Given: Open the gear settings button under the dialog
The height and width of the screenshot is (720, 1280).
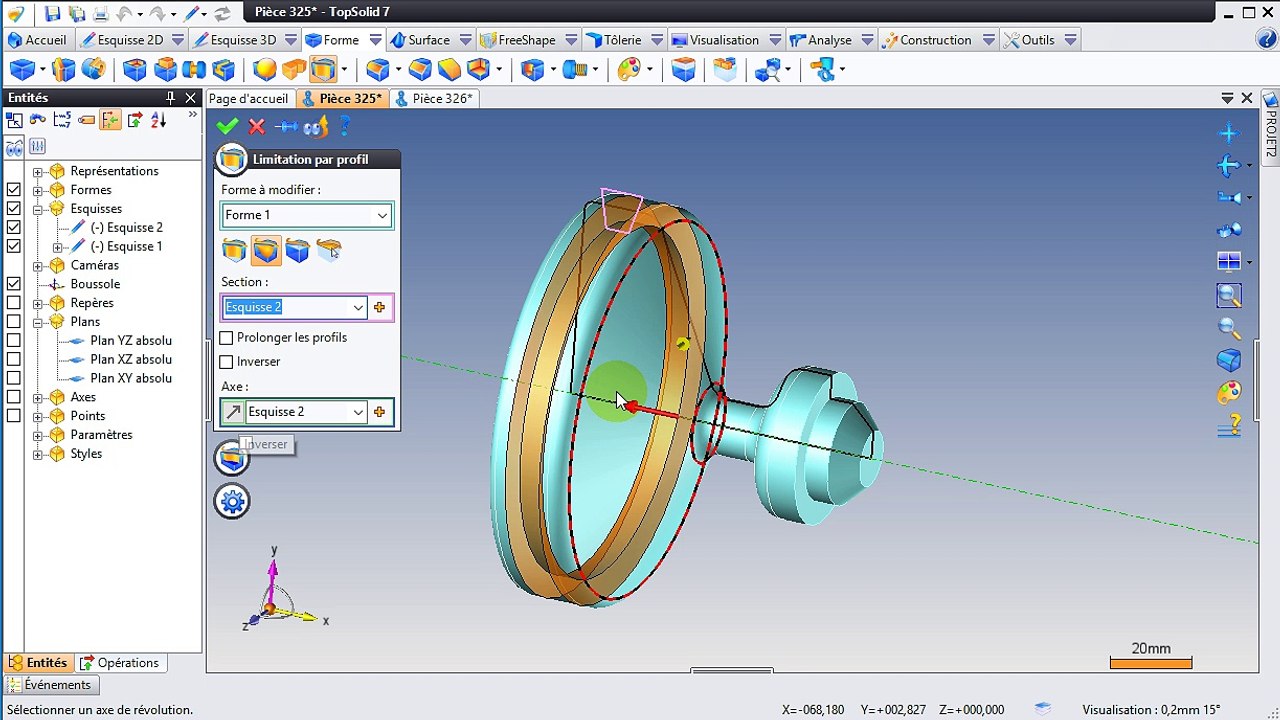Looking at the screenshot, I should (x=232, y=501).
